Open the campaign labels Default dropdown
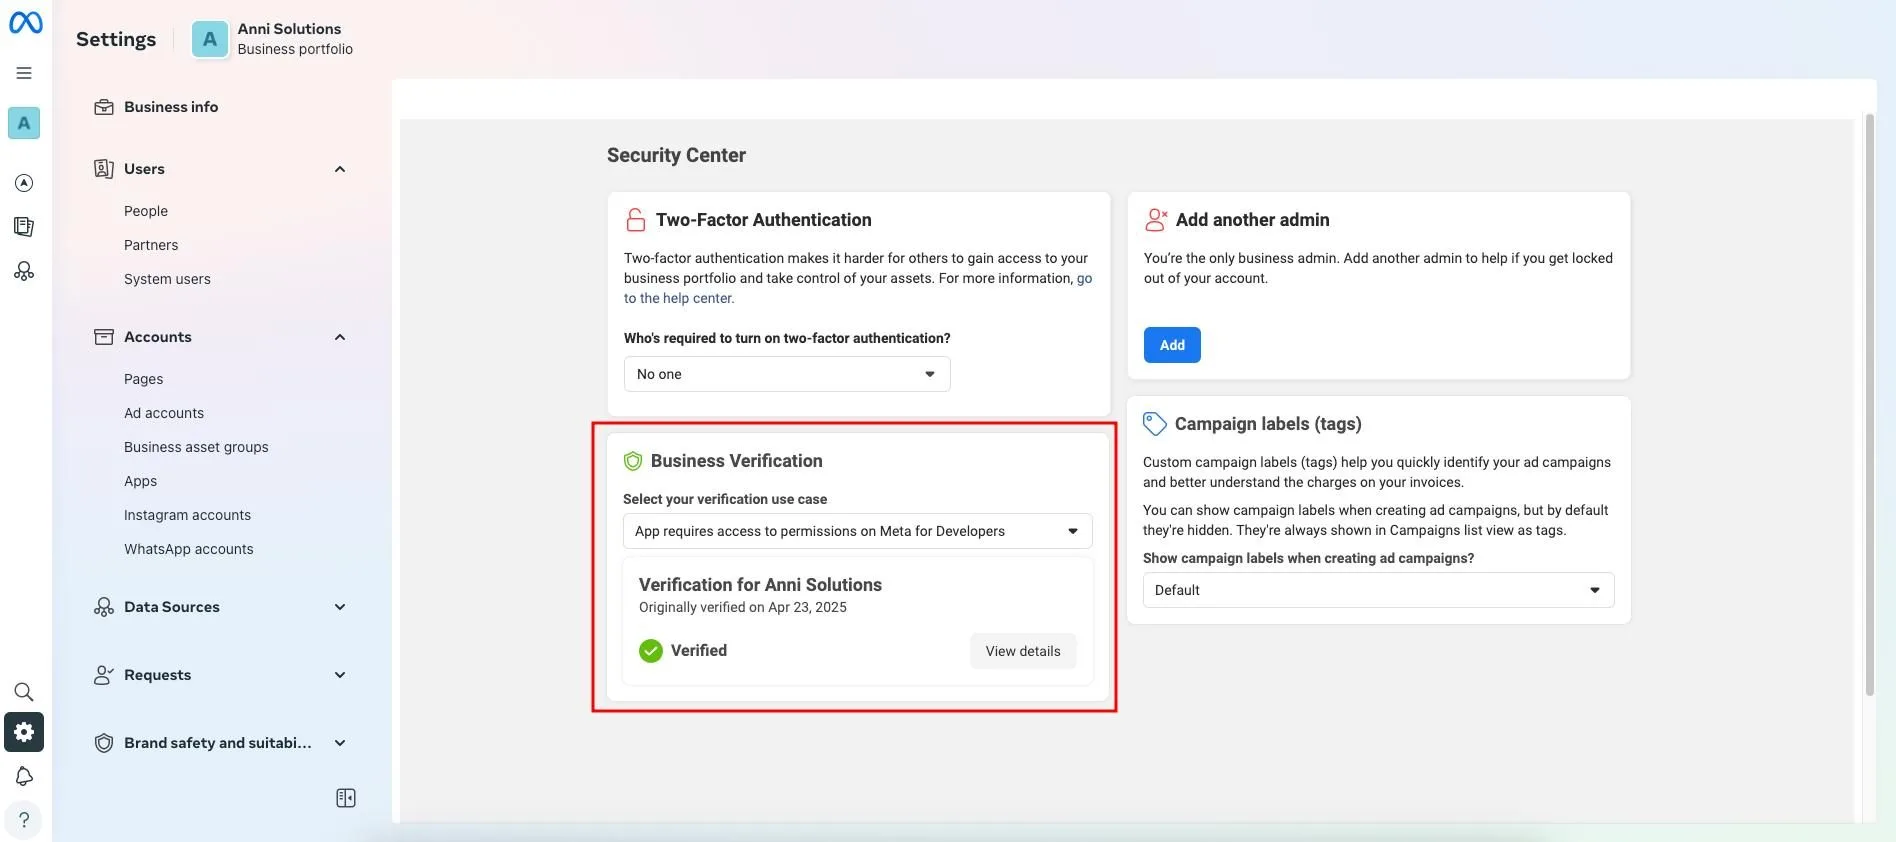Image resolution: width=1896 pixels, height=842 pixels. tap(1378, 590)
